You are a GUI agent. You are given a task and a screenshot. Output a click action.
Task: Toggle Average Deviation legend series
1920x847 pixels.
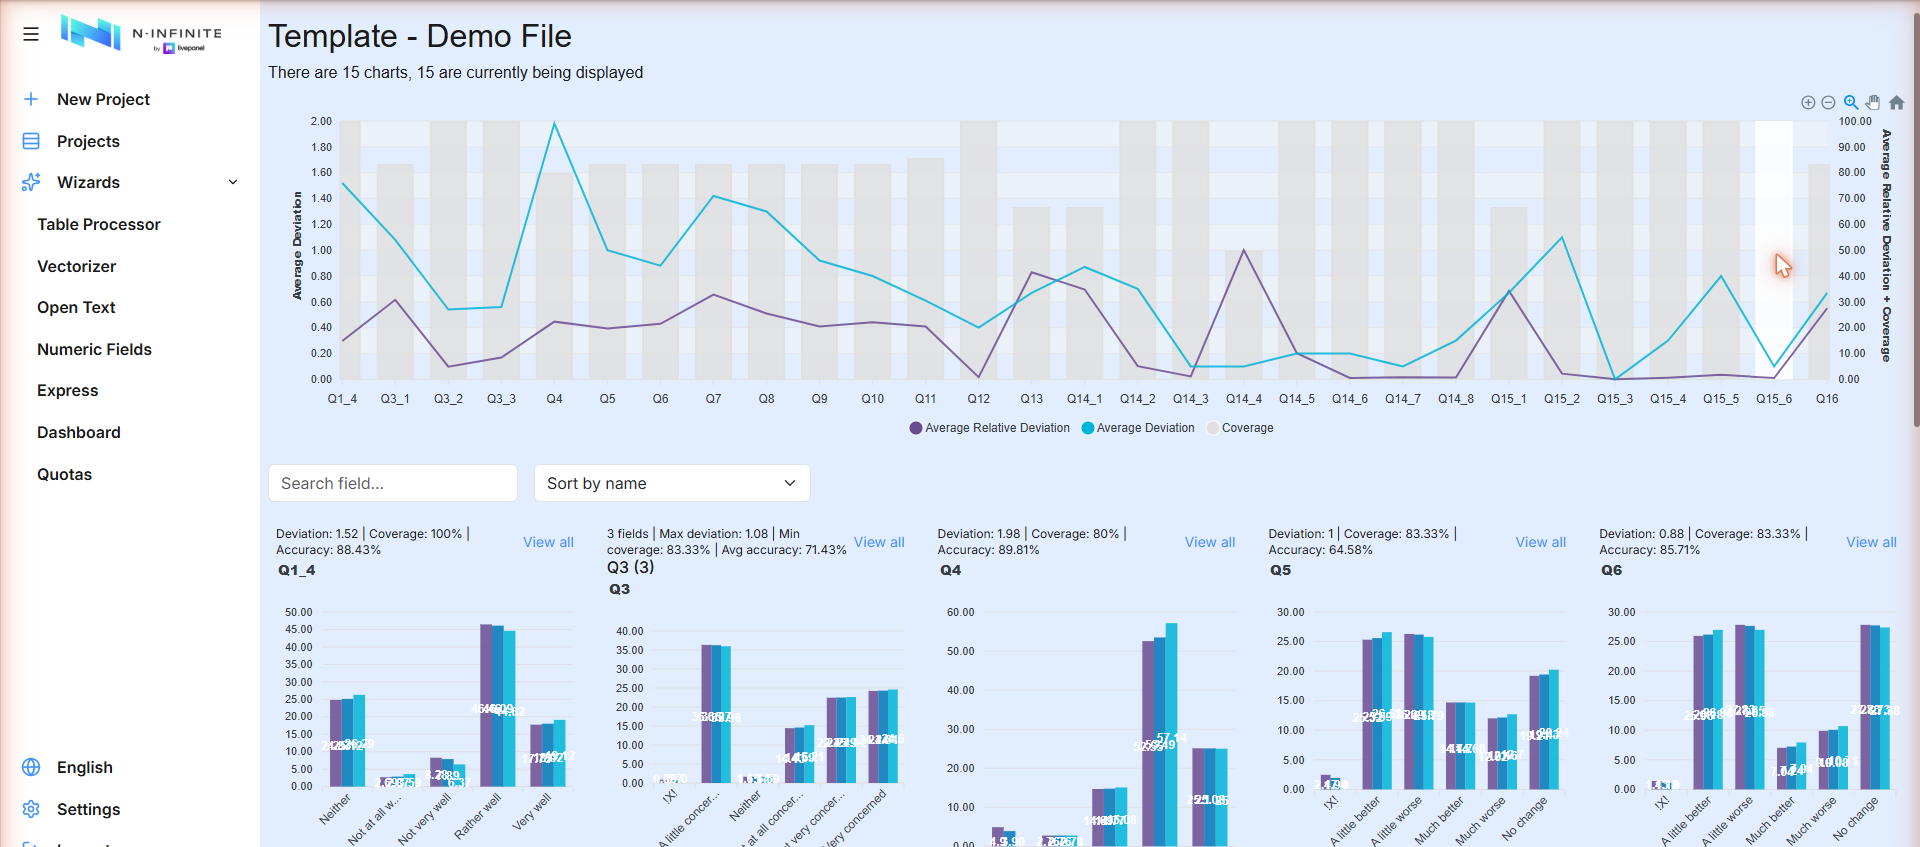coord(1138,428)
